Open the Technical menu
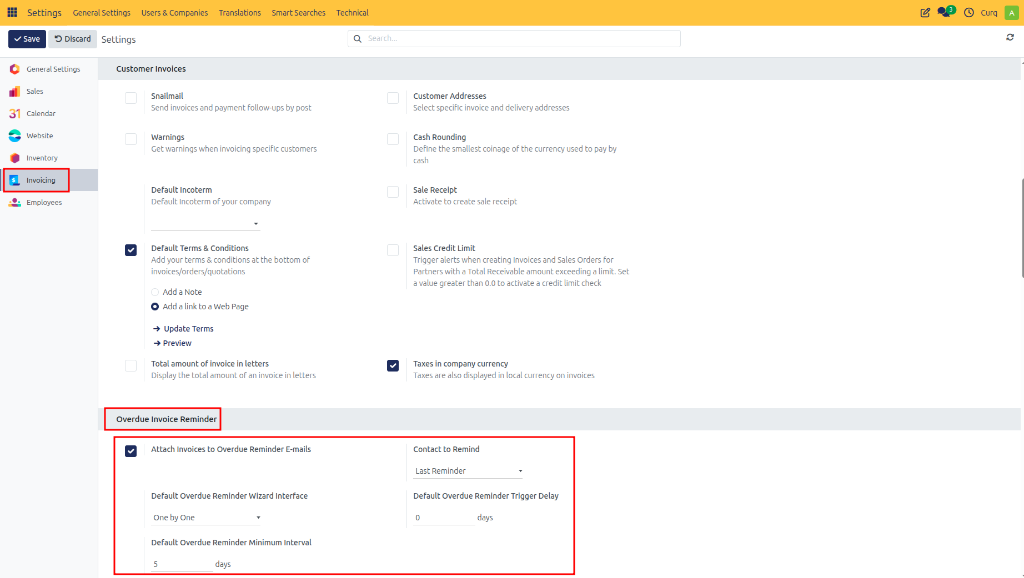This screenshot has width=1024, height=578. (x=352, y=12)
